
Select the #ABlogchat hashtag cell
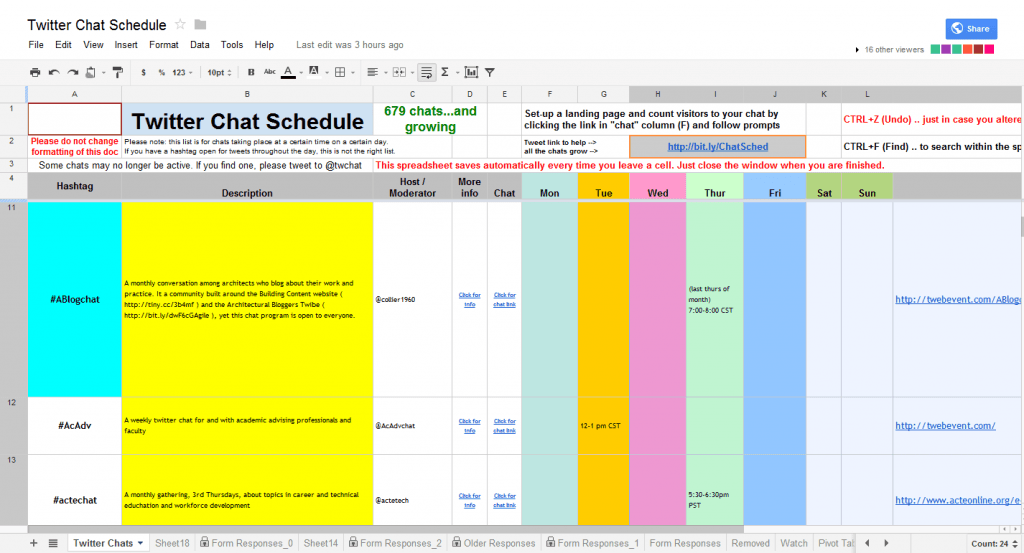pyautogui.click(x=75, y=298)
